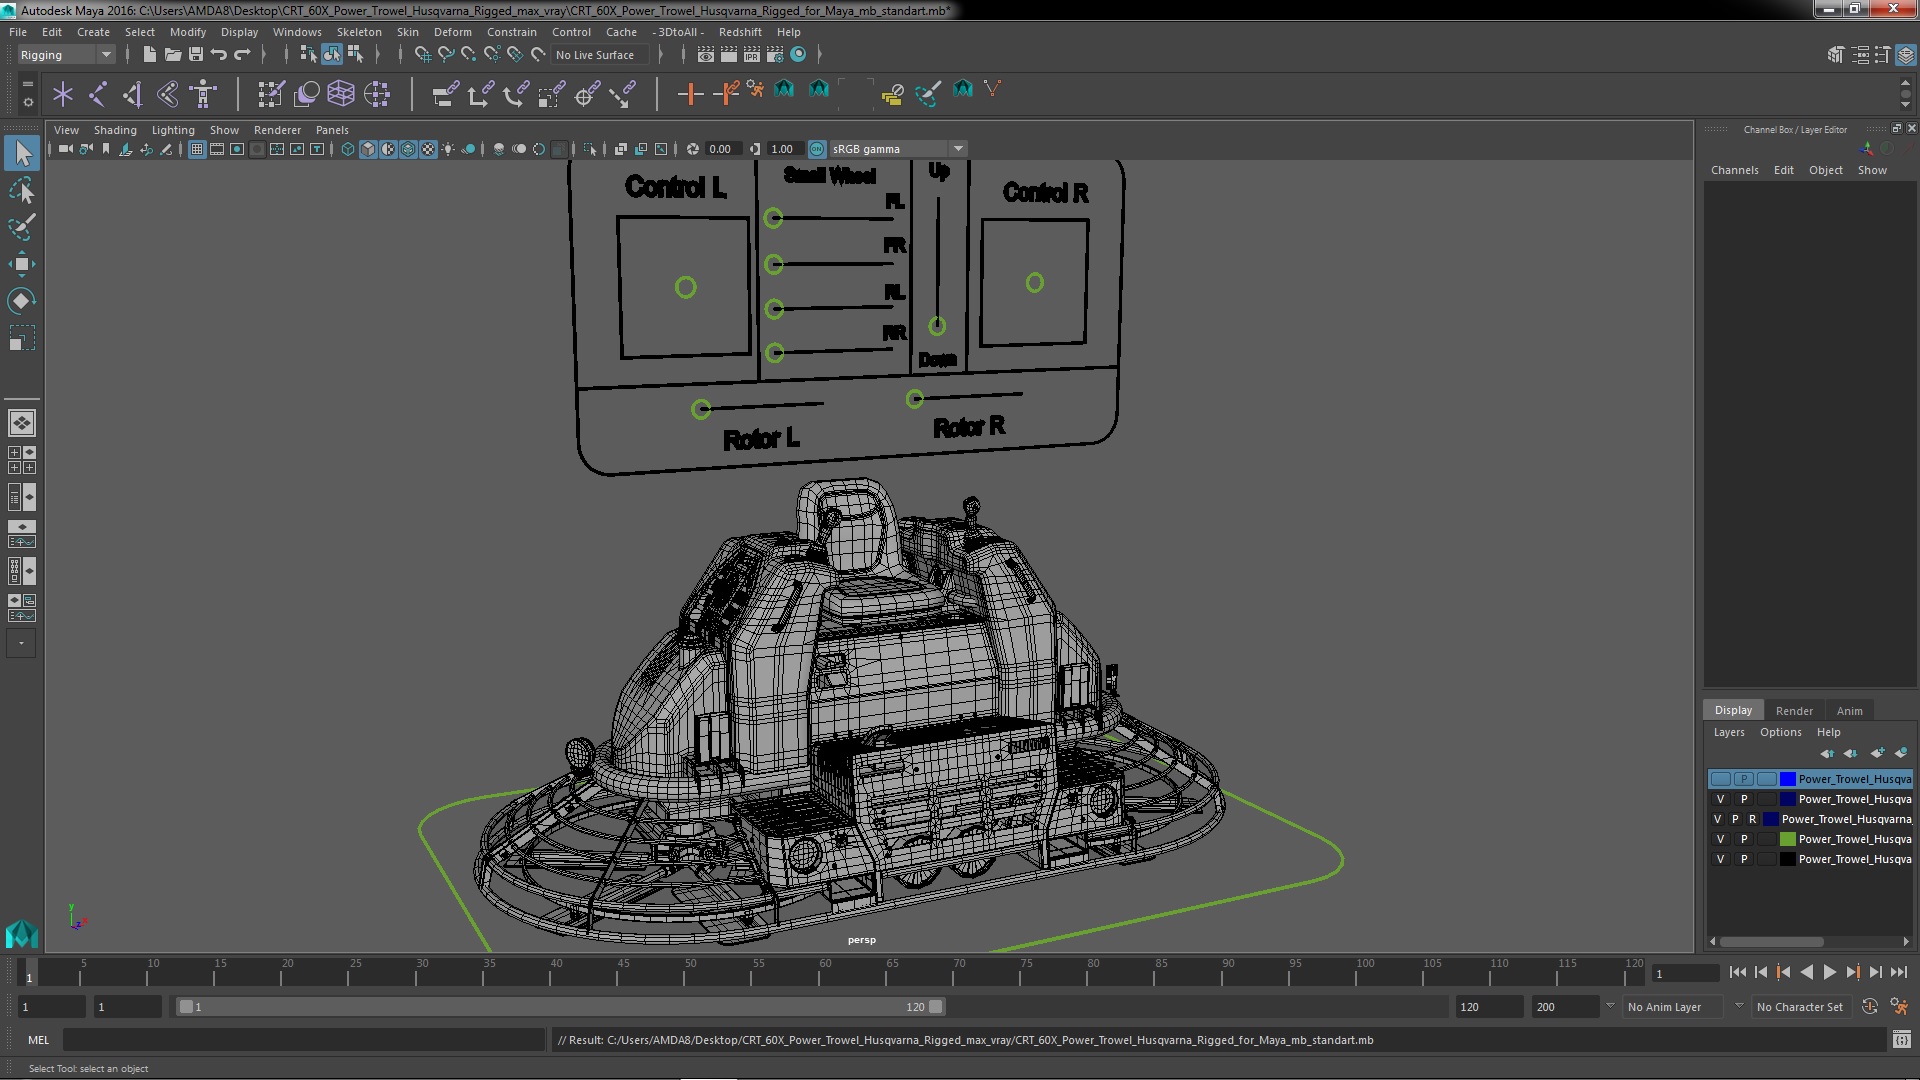Open the Options menu in Layer Editor
The image size is (1920, 1080).
[x=1780, y=732]
